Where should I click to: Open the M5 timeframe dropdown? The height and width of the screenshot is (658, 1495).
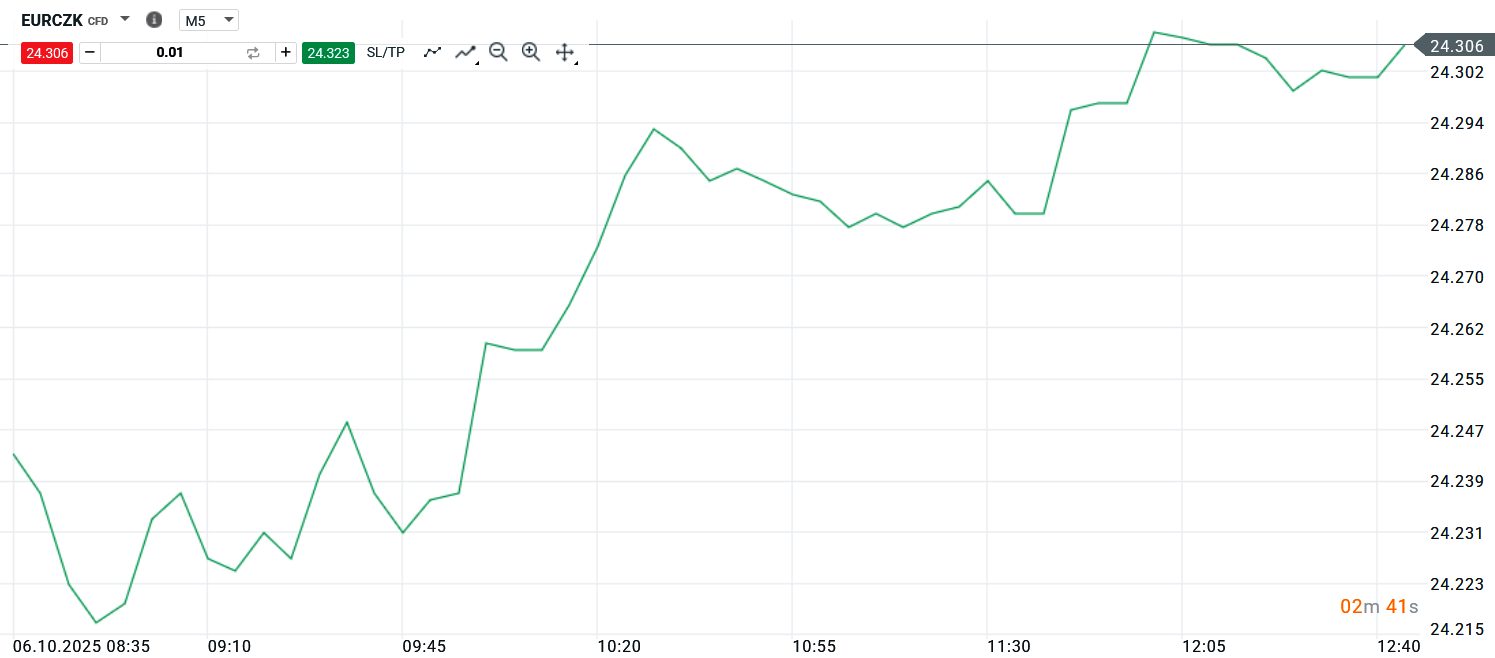point(208,20)
